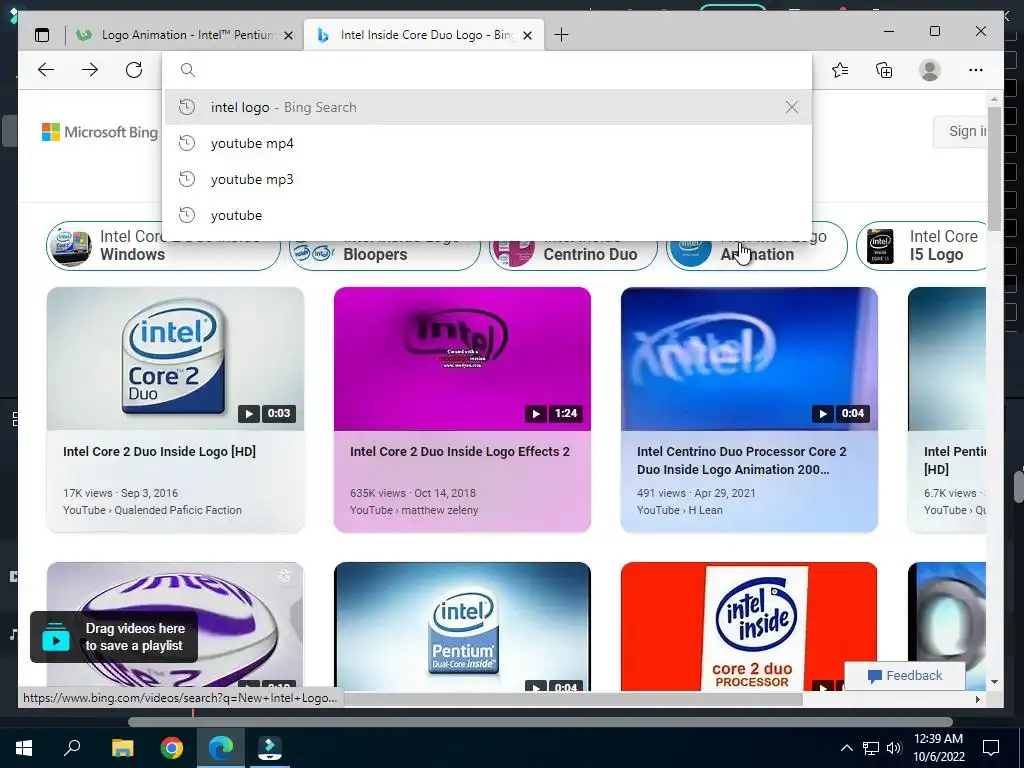Open the Intel Pentium Dual-Core Inside thumbnail
1024x768 pixels.
[x=462, y=626]
